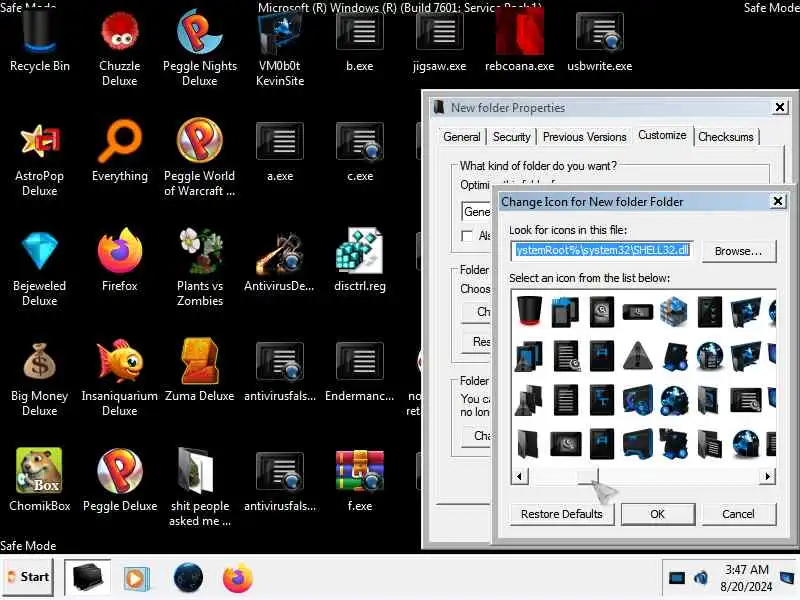
Task: Click the icon list left scroll arrow
Action: click(519, 477)
